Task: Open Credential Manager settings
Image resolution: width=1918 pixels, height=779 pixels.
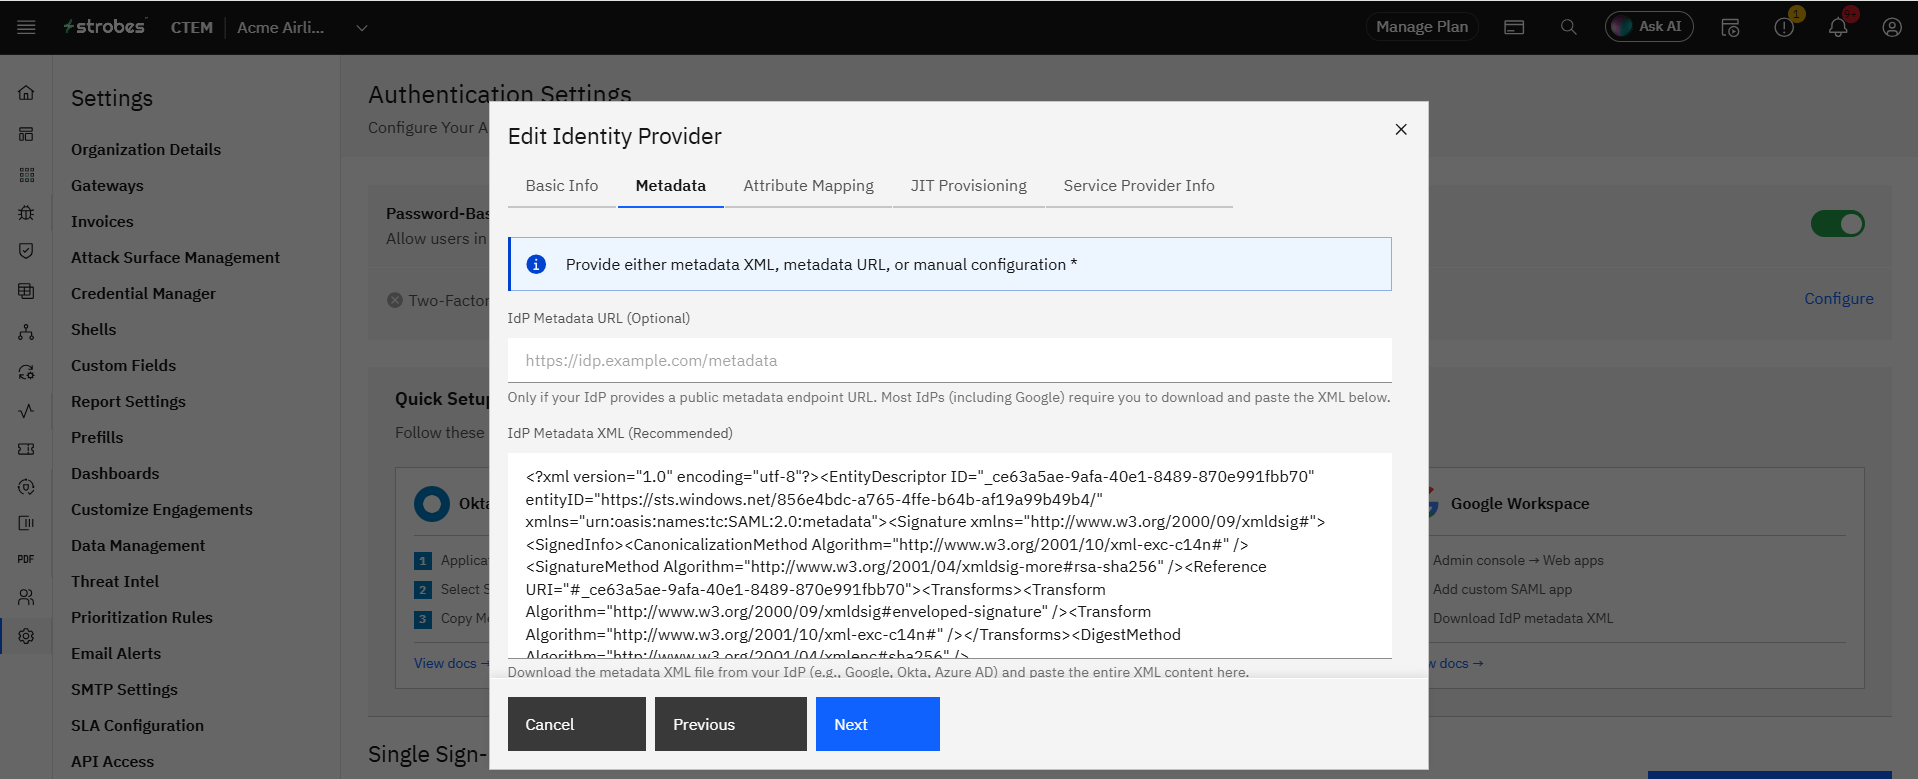Action: tap(143, 293)
